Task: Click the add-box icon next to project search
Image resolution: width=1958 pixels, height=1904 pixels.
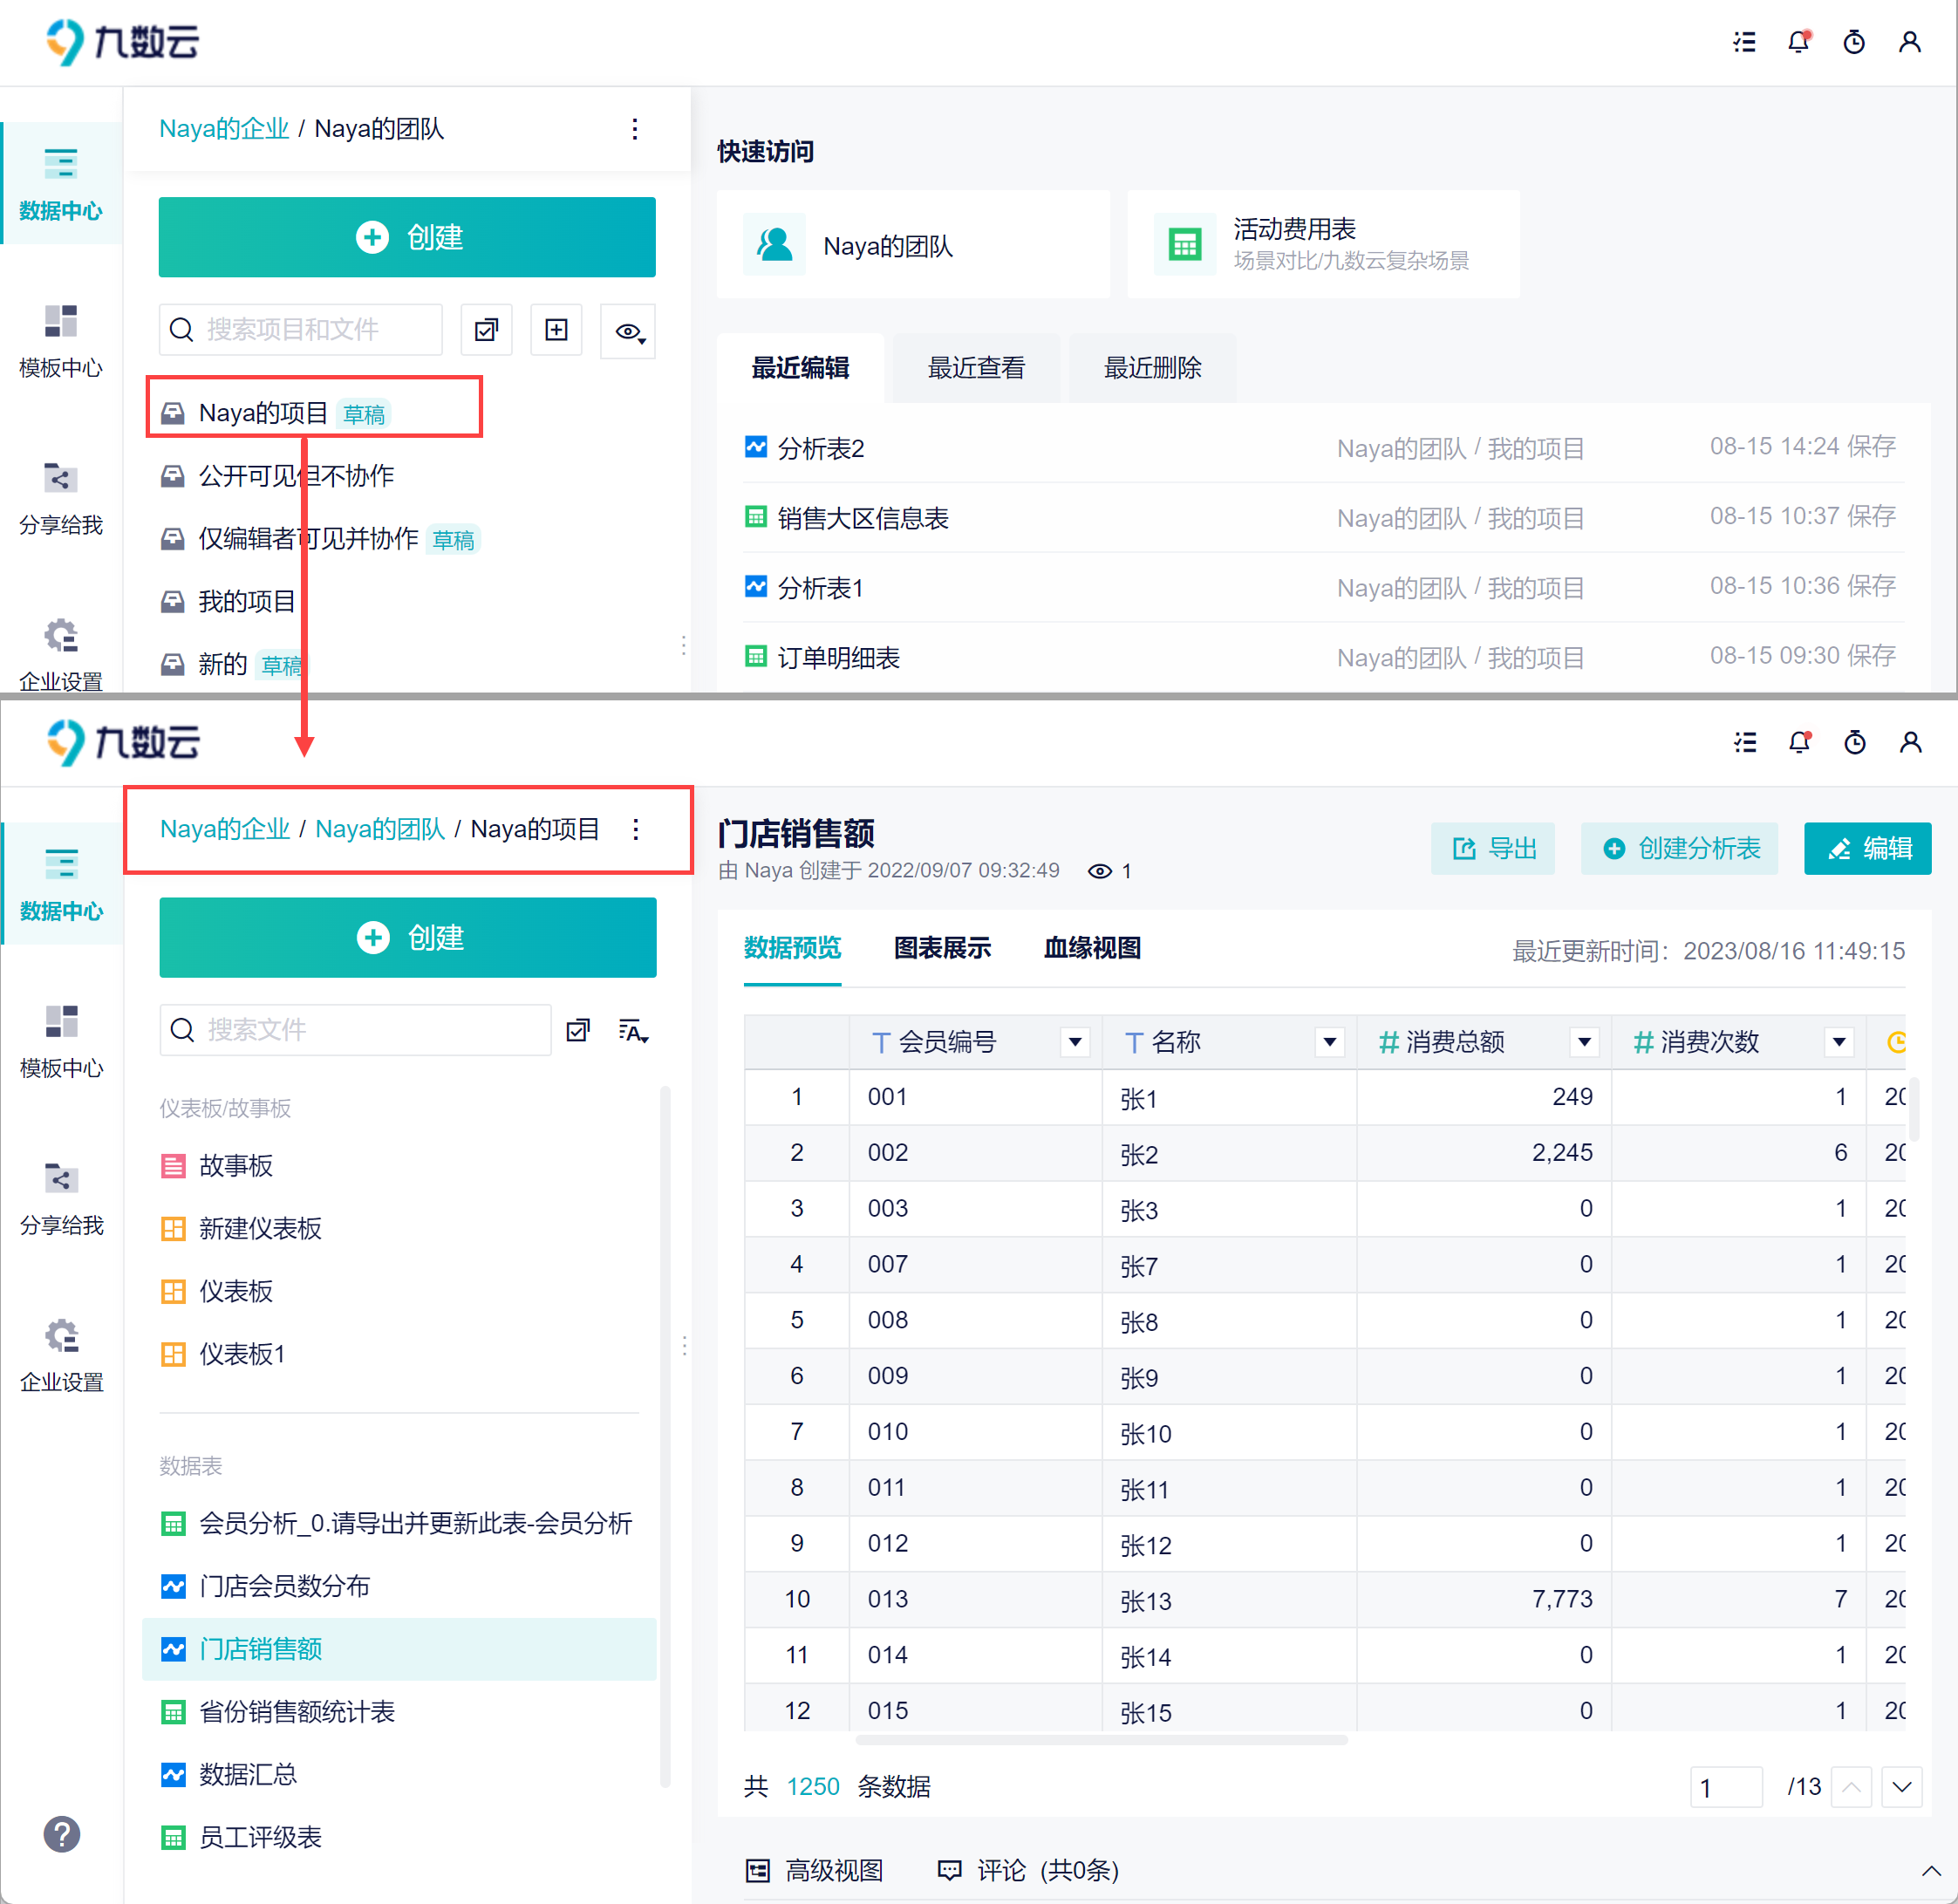Action: coord(557,330)
